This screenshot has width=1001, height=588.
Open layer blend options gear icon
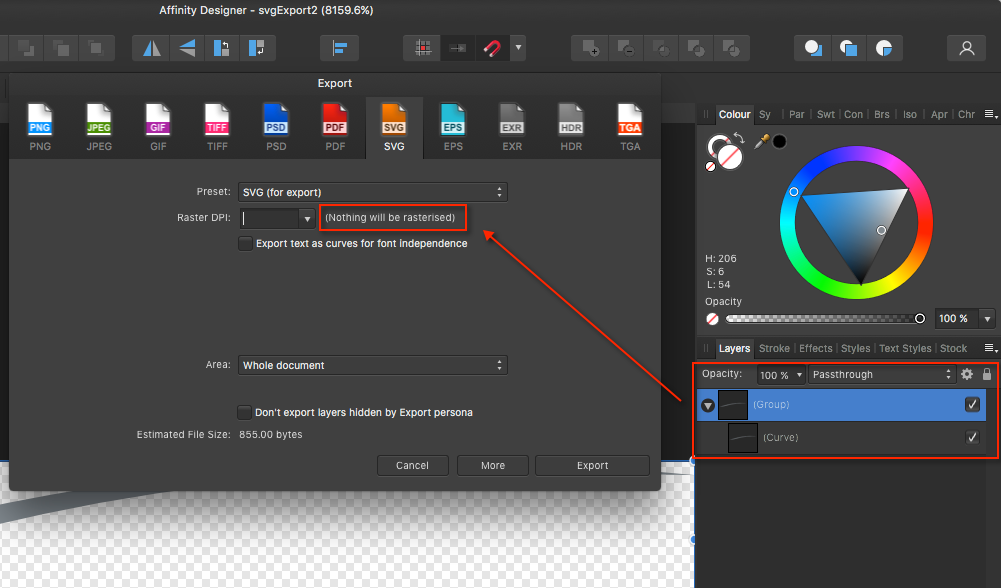tap(967, 374)
